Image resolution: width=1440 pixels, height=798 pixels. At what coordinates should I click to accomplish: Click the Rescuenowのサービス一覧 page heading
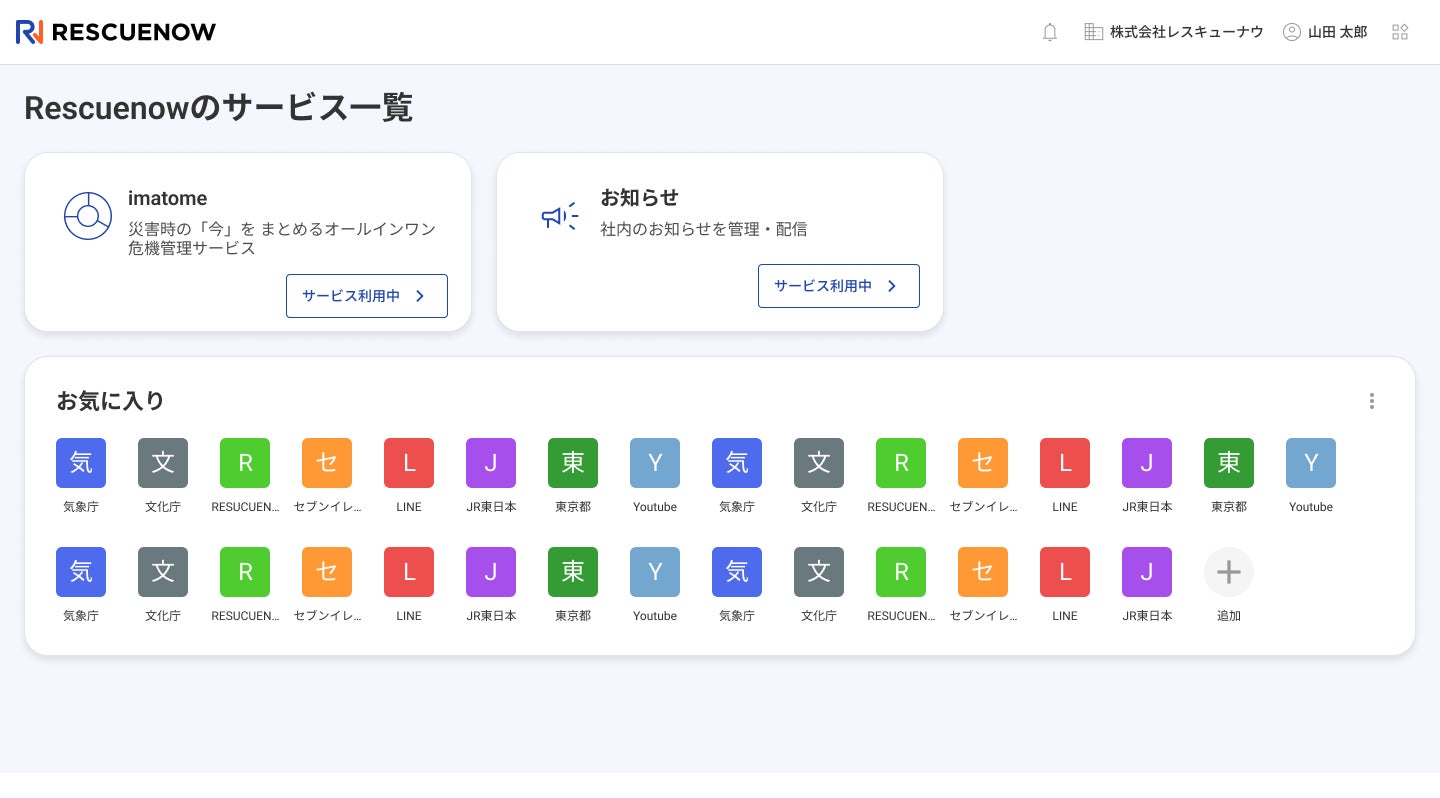coord(218,108)
